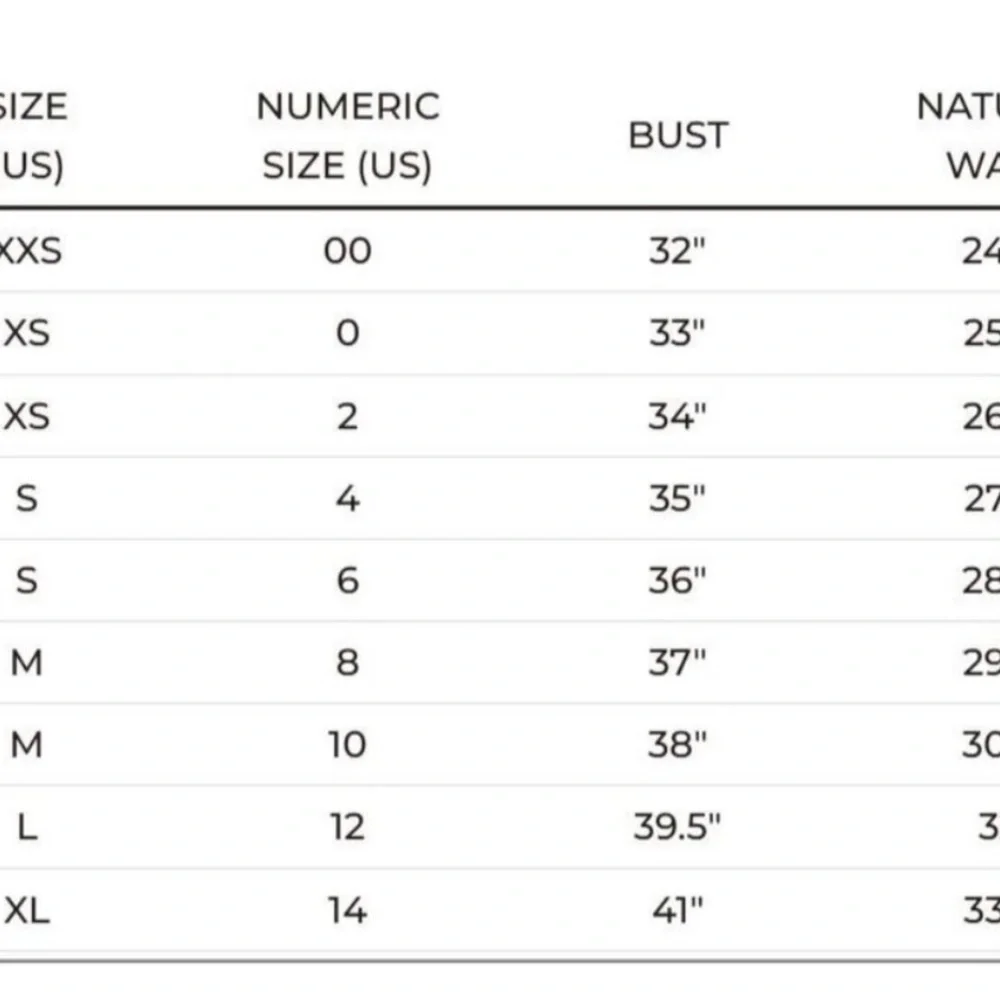Click the 34" bust measurement

(677, 416)
